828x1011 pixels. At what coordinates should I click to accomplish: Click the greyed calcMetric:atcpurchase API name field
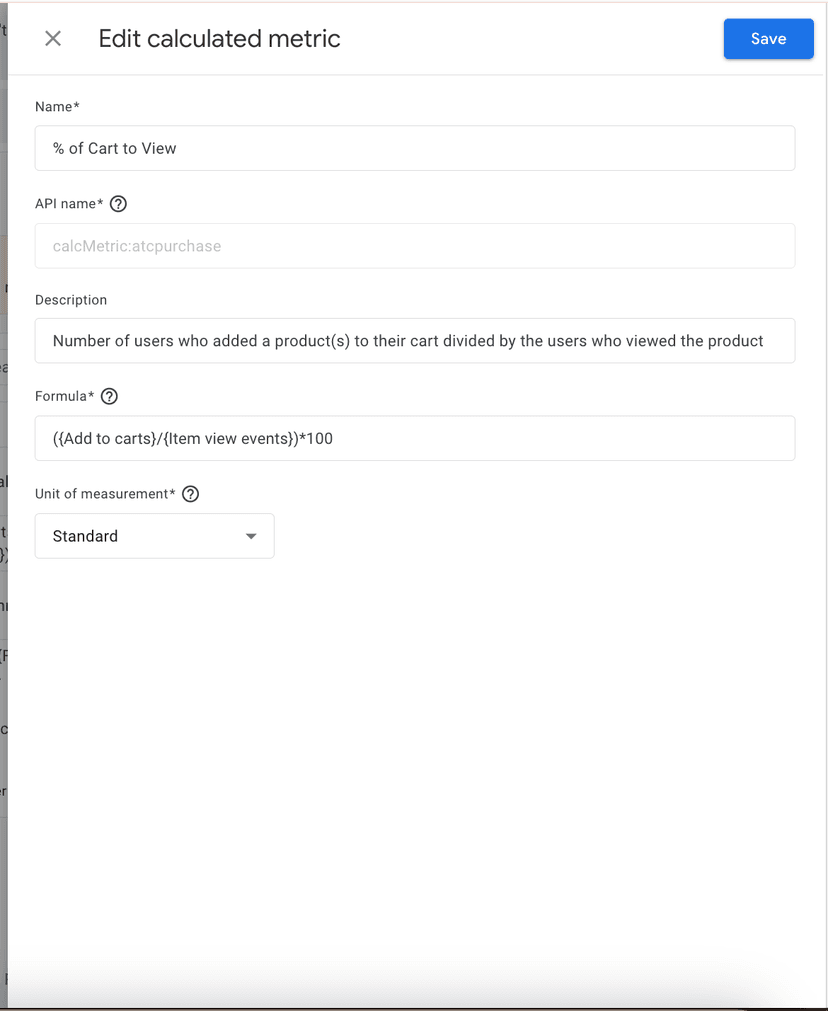(414, 246)
